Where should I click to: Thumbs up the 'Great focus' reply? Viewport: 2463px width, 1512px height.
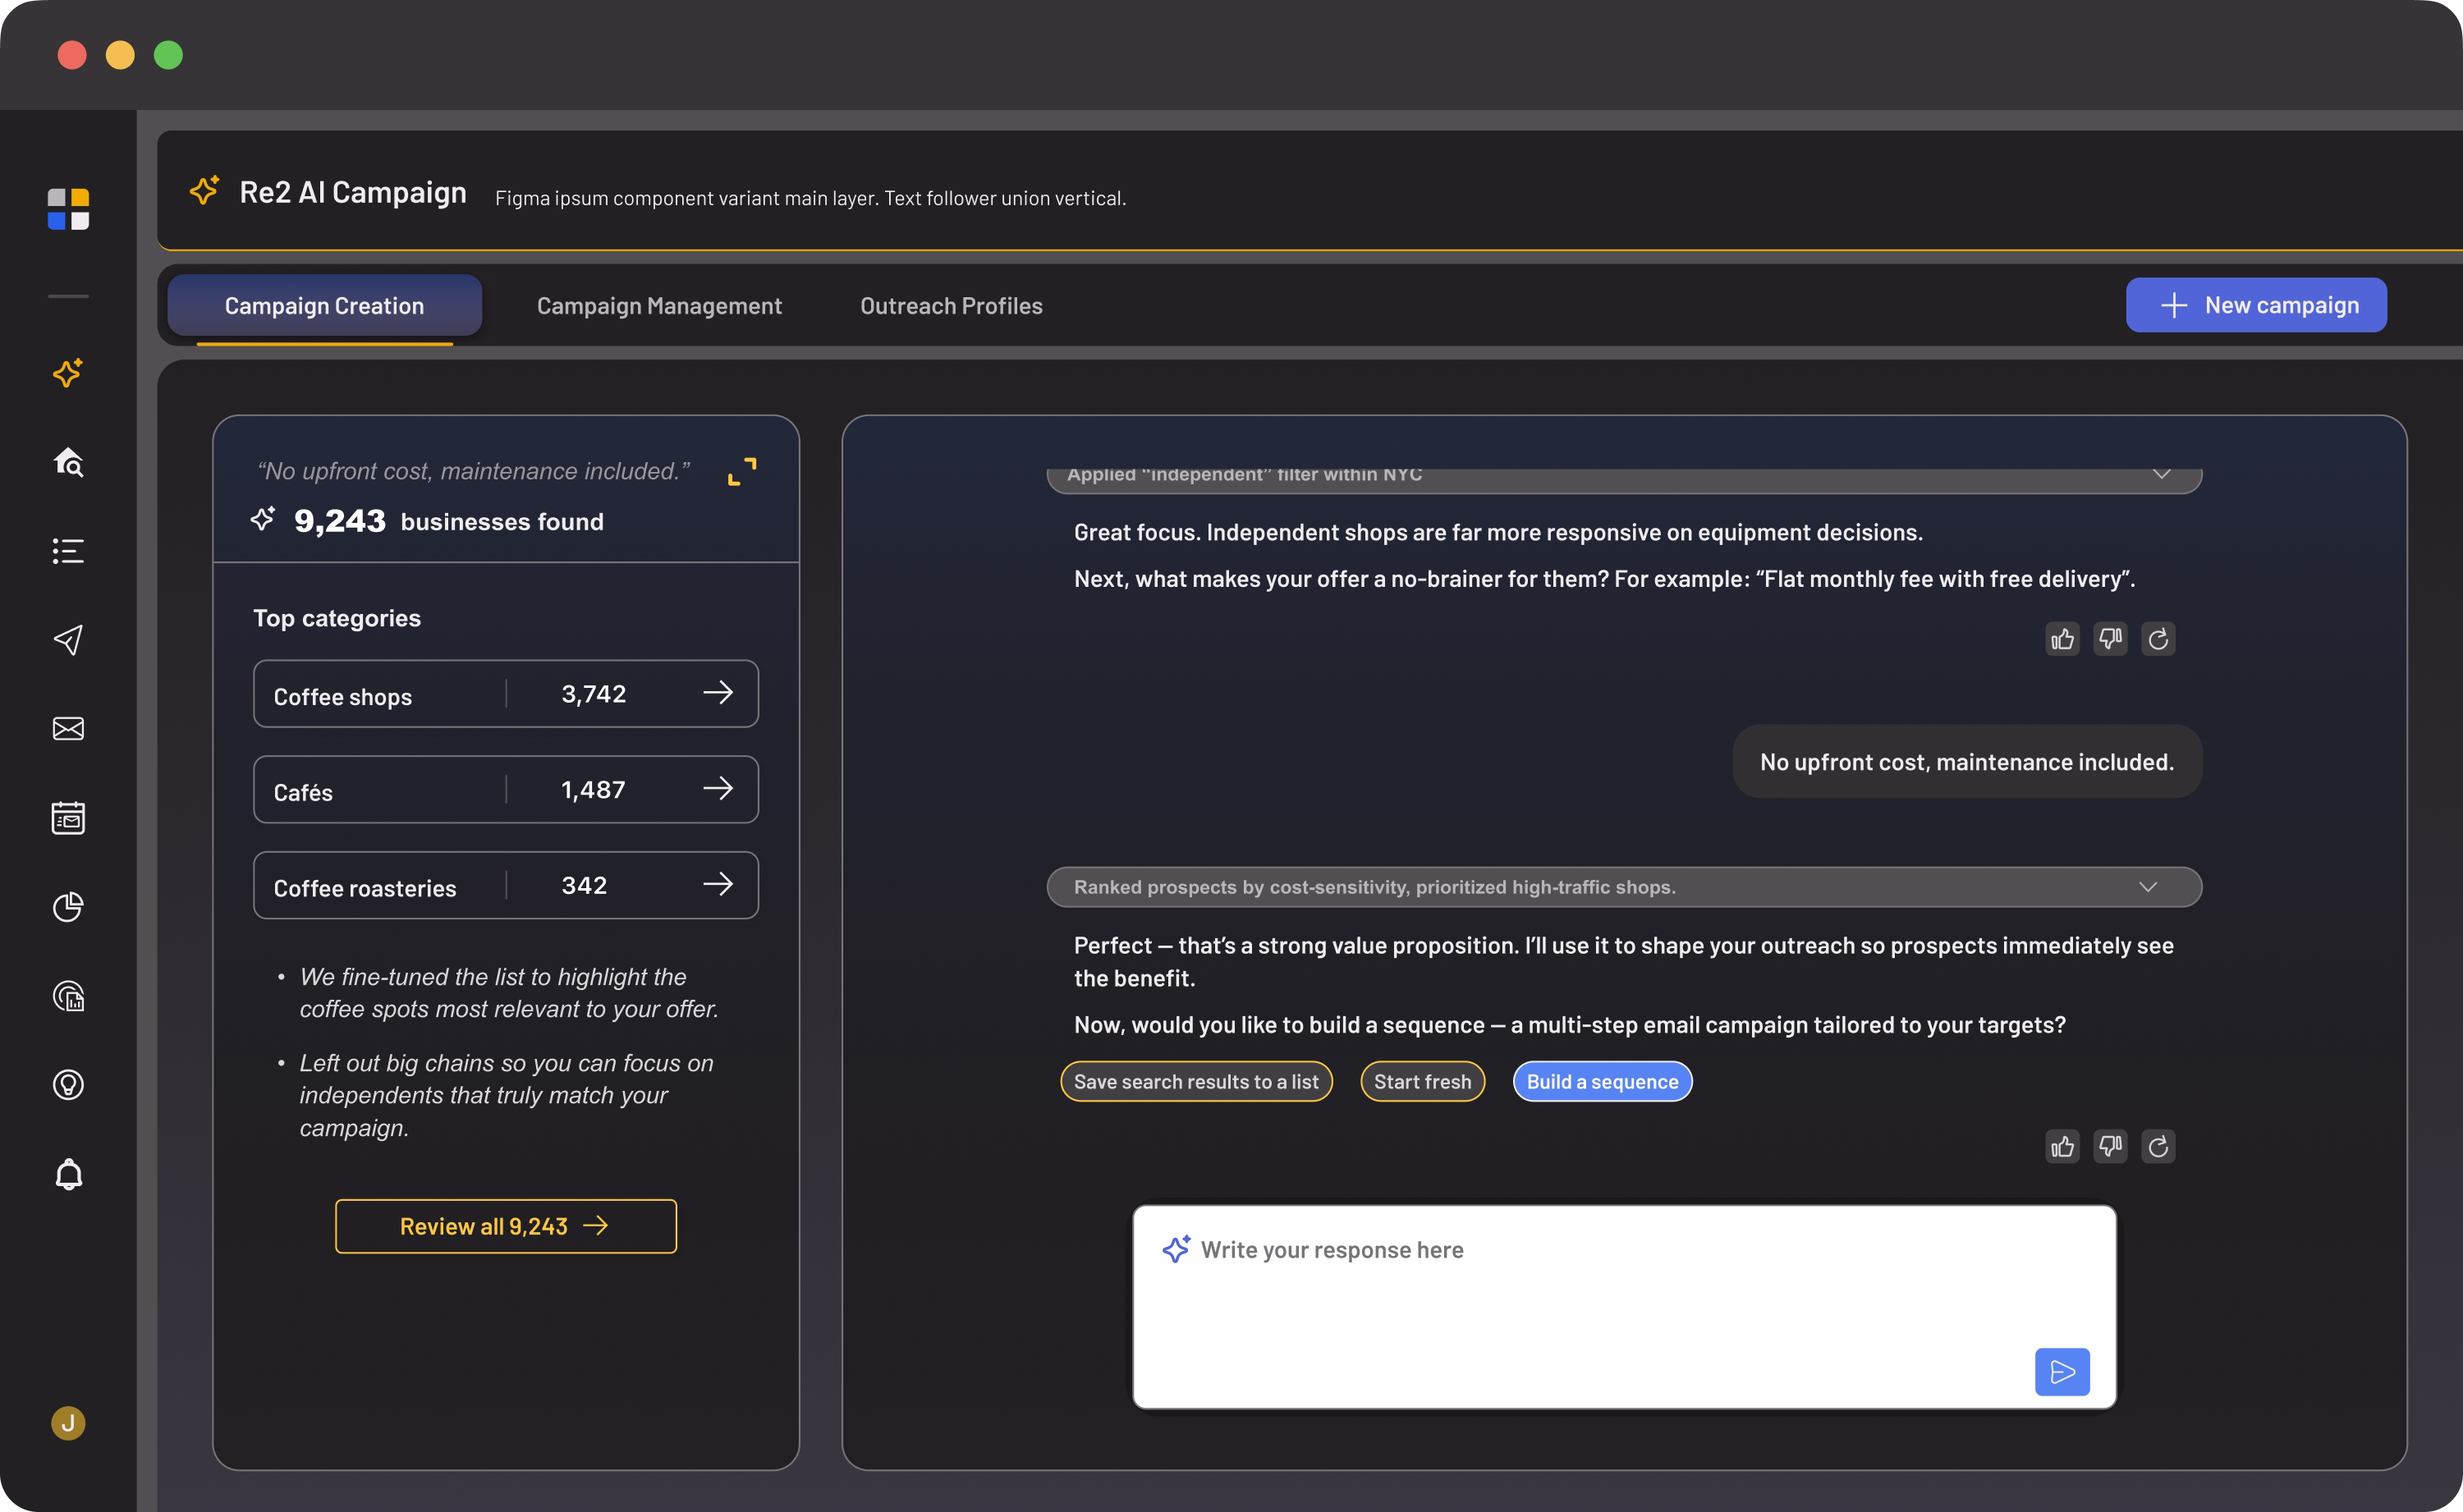(x=2062, y=639)
